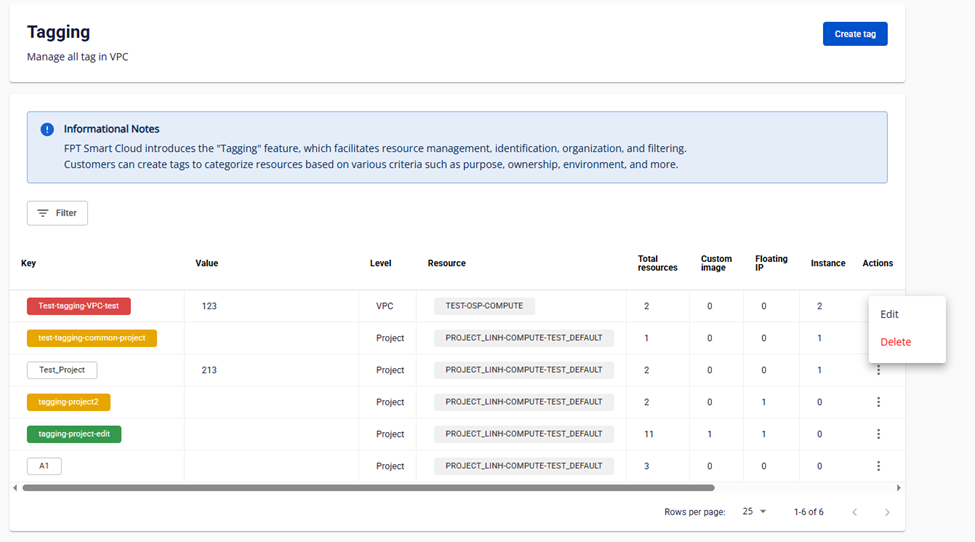Open the Filter button

pyautogui.click(x=57, y=213)
